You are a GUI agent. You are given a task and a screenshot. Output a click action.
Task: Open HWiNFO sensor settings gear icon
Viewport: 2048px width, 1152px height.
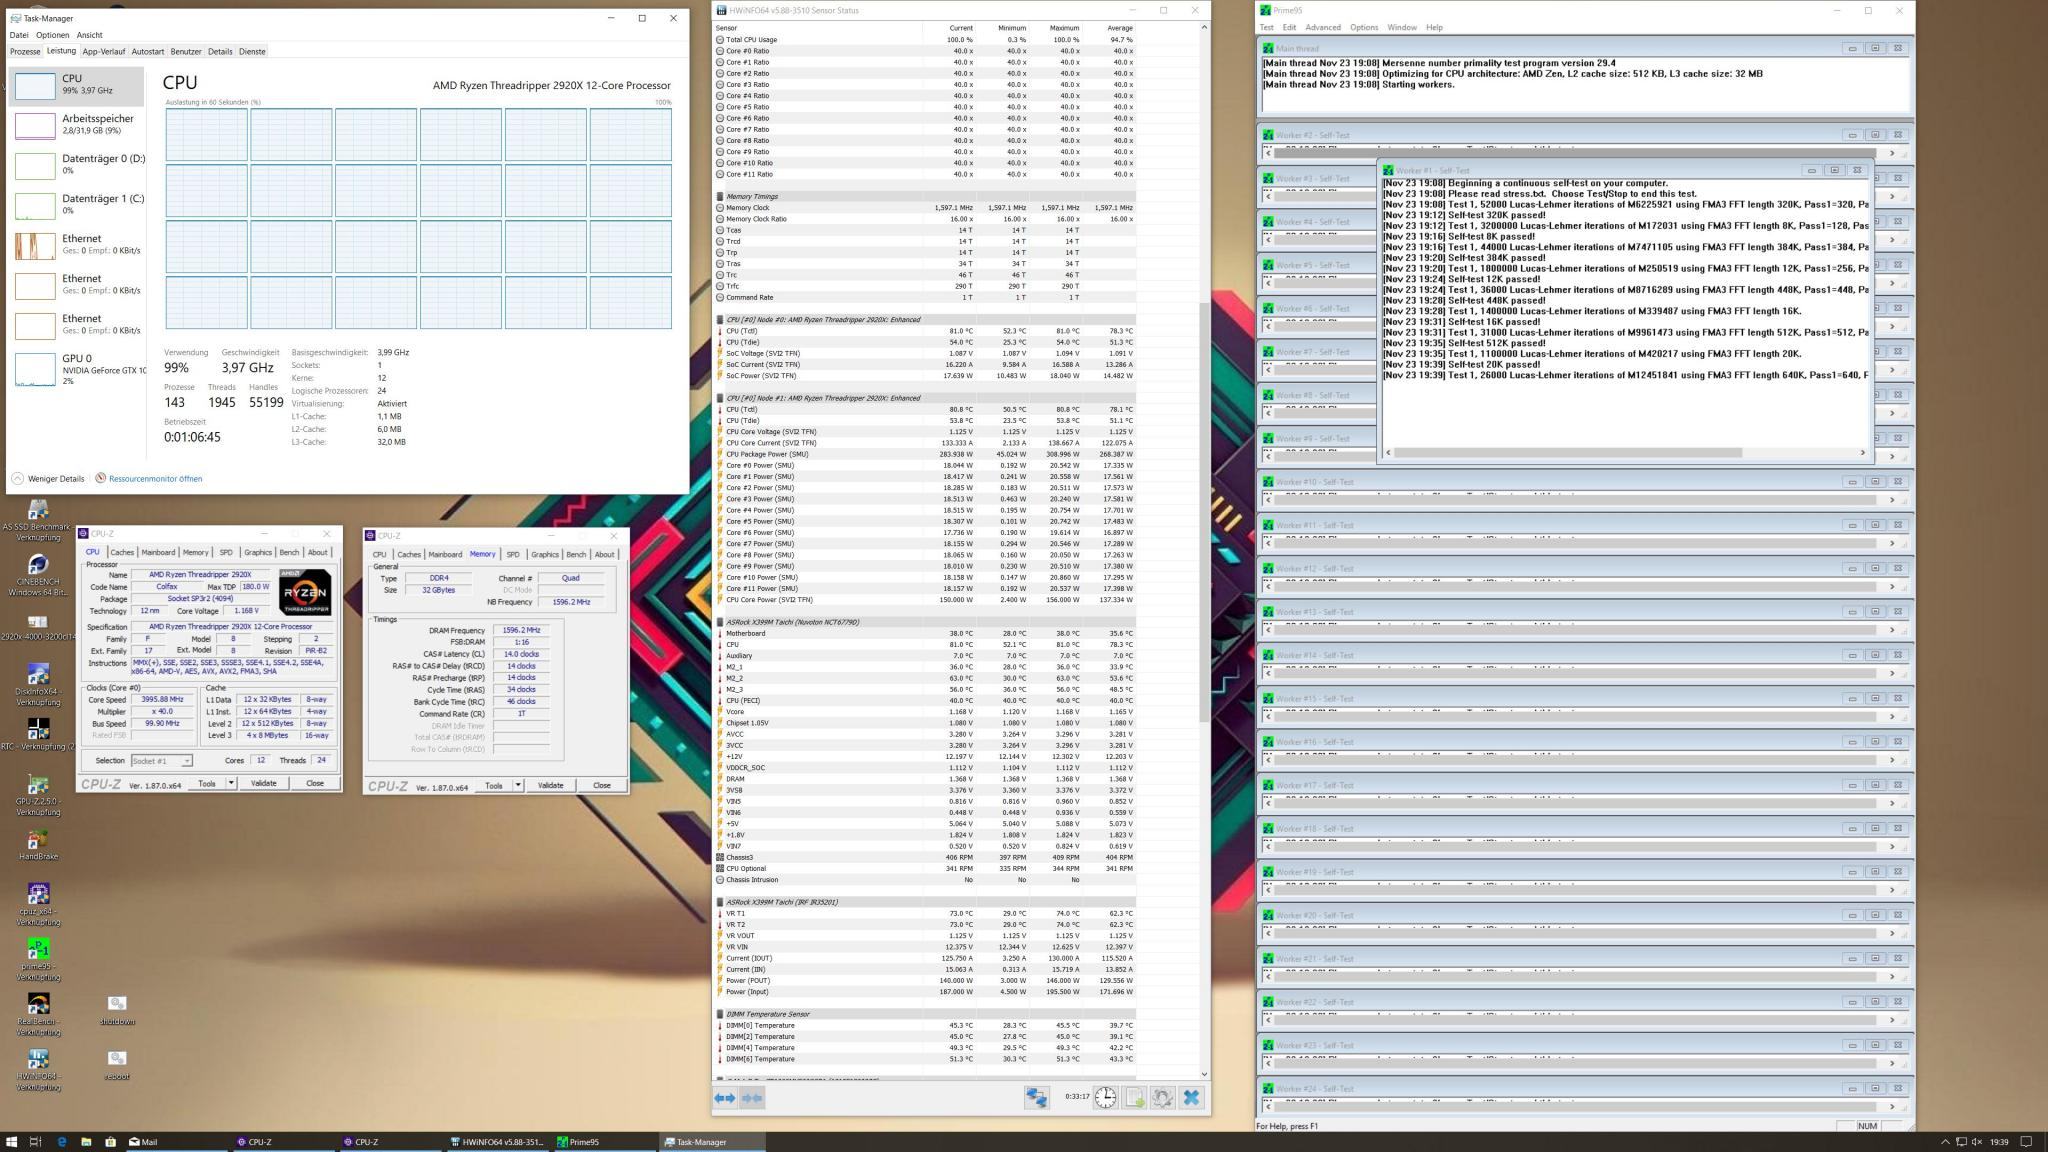click(x=1162, y=1097)
